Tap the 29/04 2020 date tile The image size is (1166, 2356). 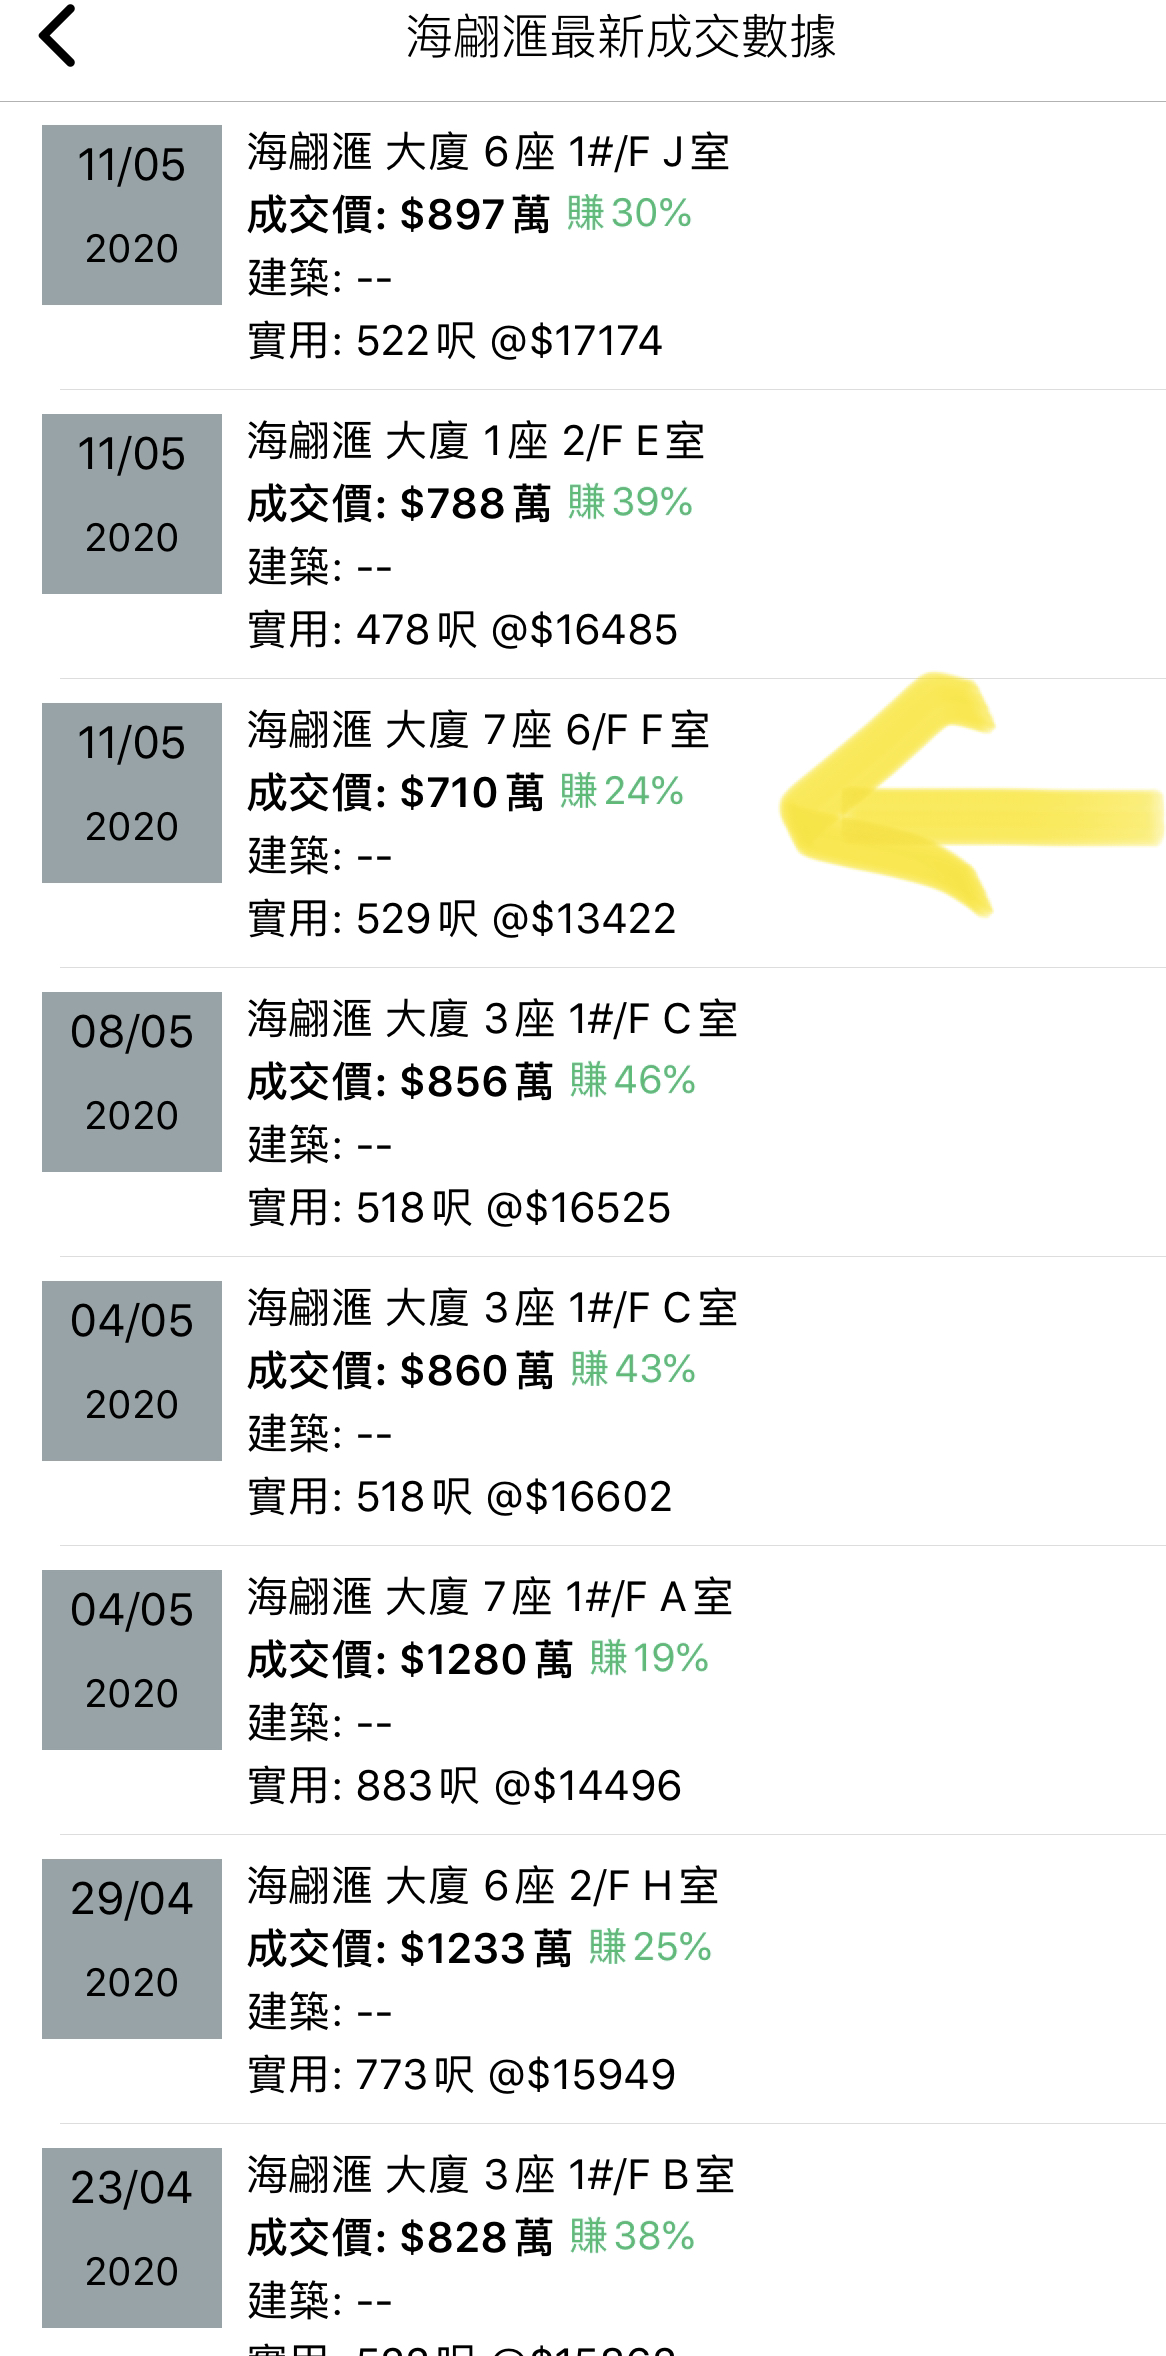(132, 1948)
